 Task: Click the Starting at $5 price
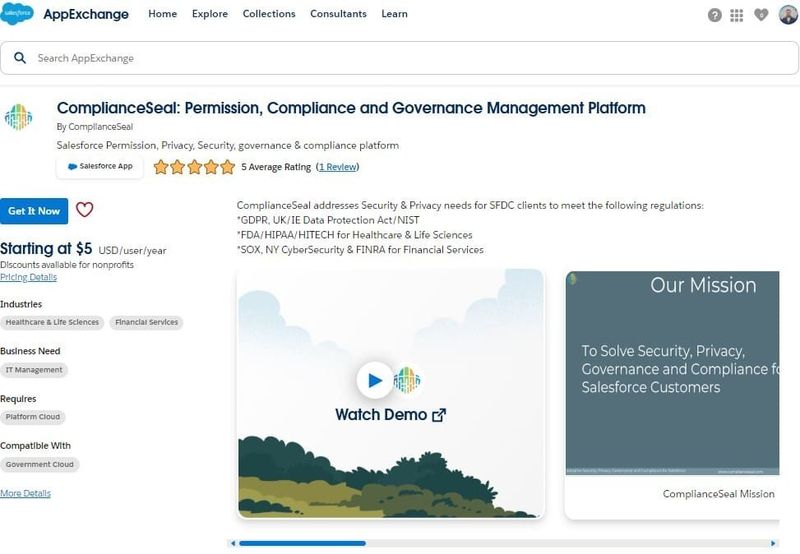point(46,248)
